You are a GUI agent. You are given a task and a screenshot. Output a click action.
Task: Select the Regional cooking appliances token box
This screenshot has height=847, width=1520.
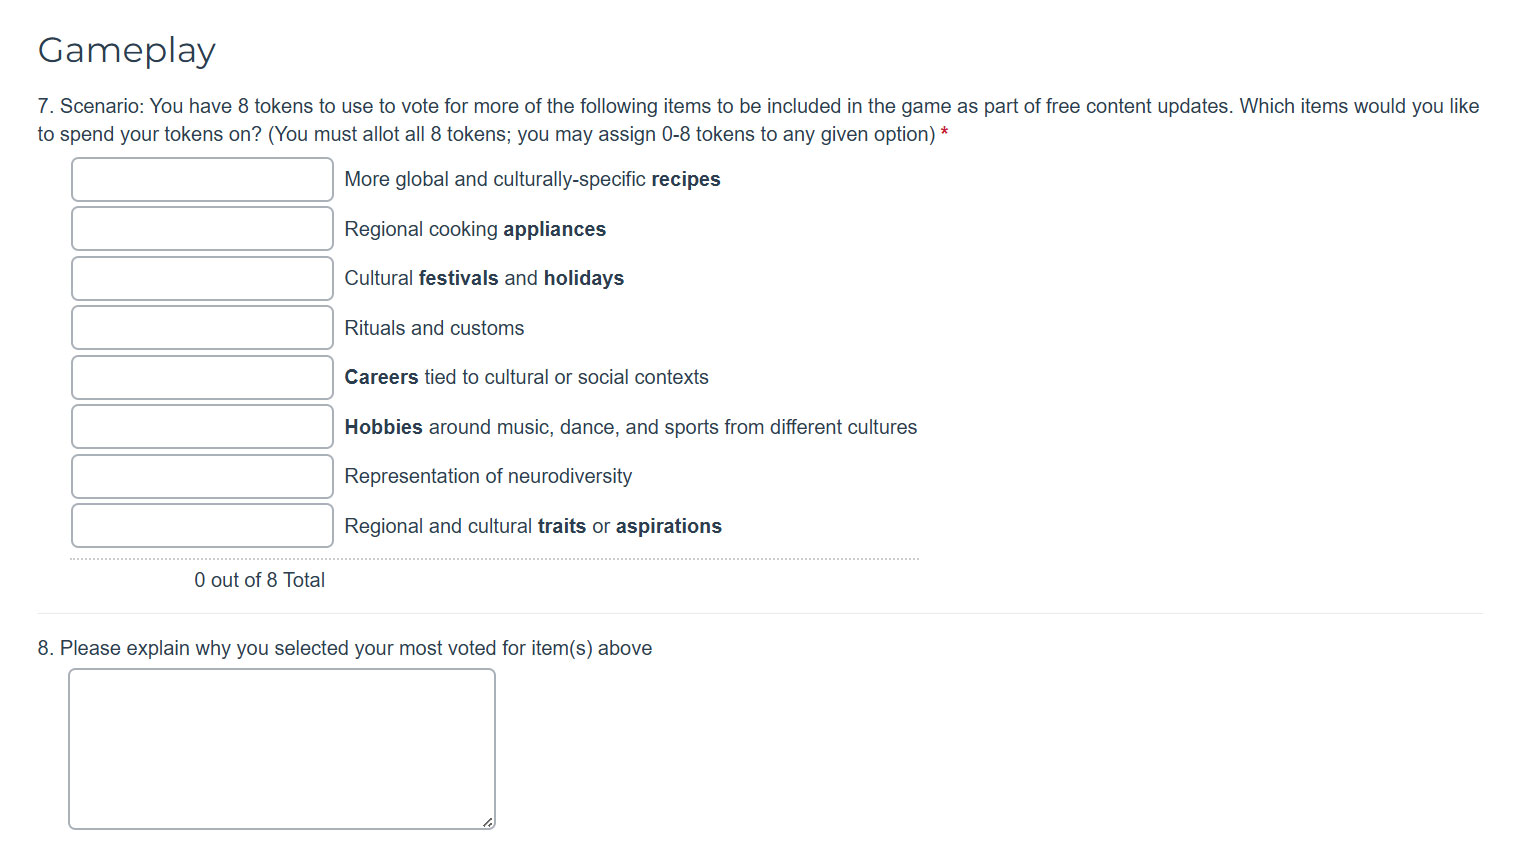(202, 229)
